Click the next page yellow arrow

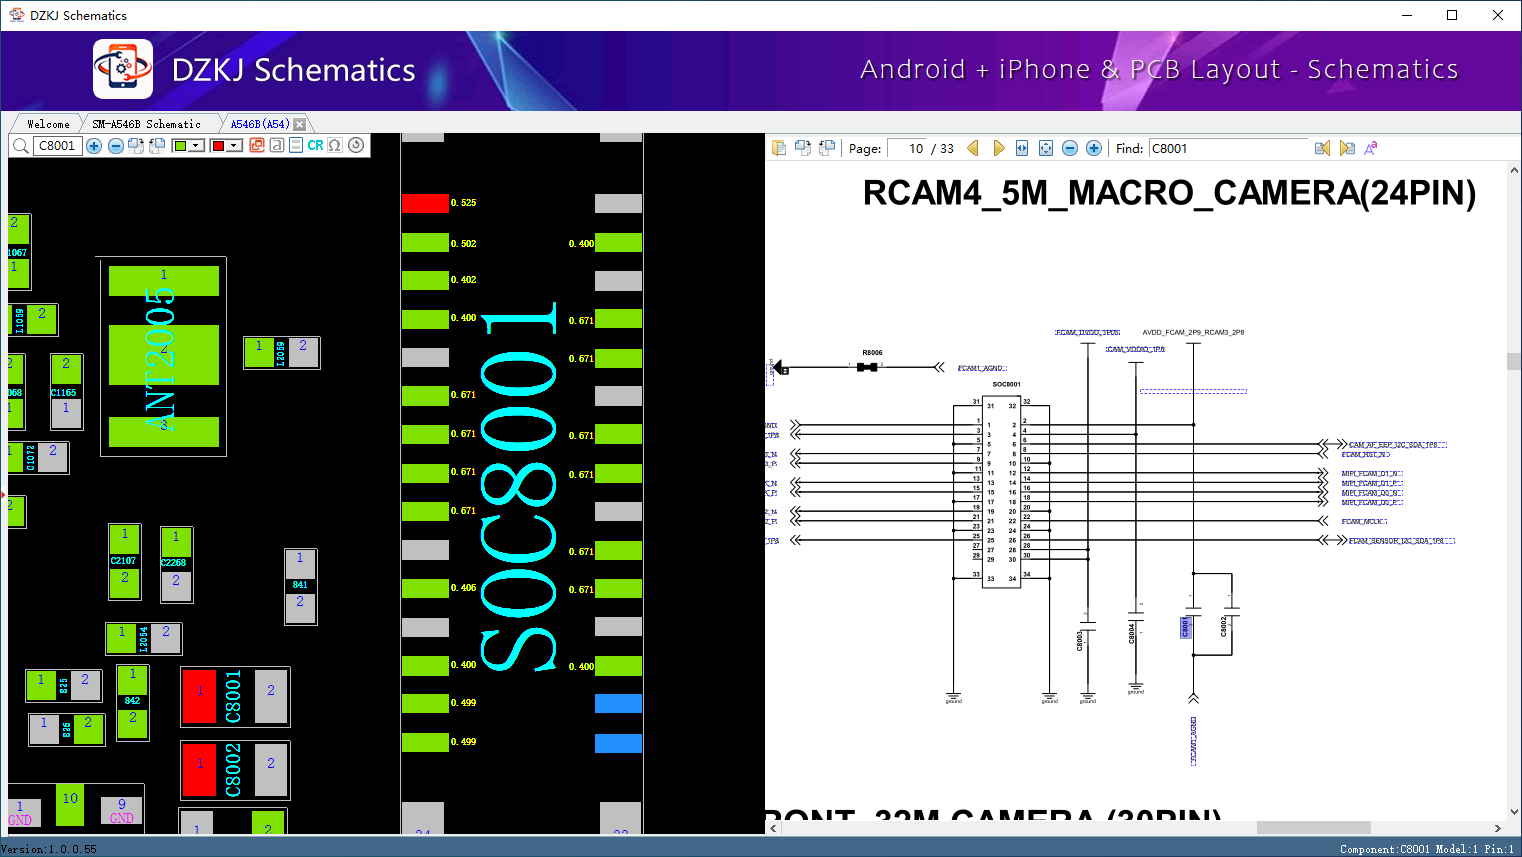click(x=999, y=147)
